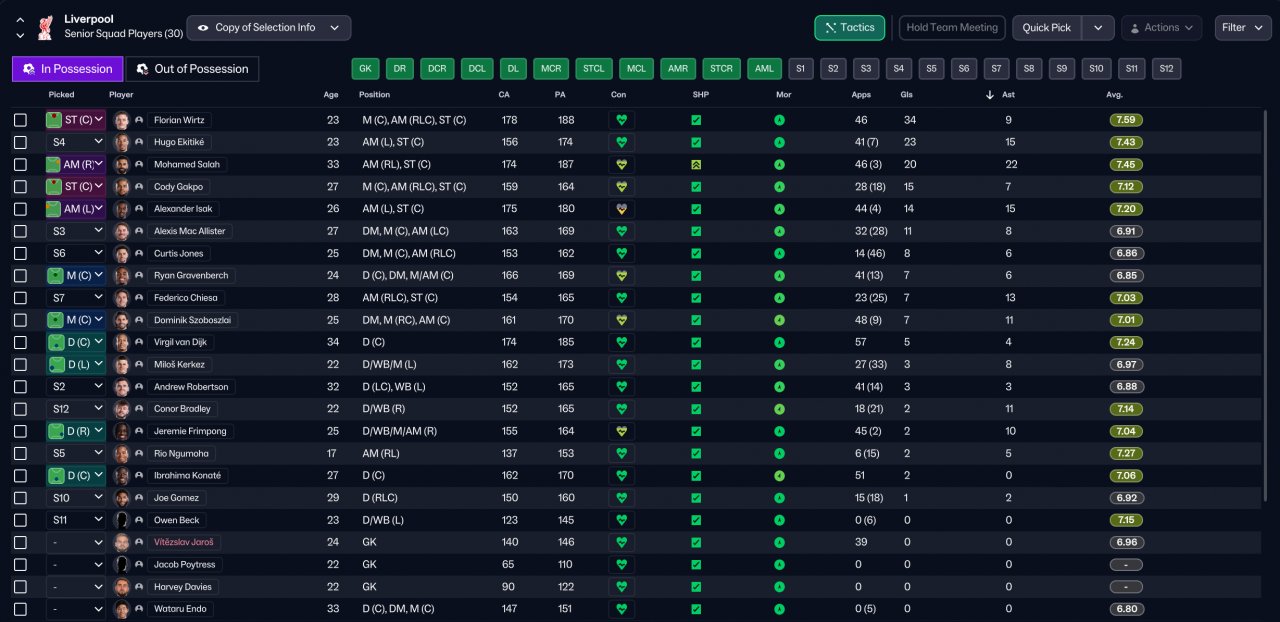The width and height of the screenshot is (1280, 622).
Task: Tick the checkbox for Alexis Mac Allister
Action: pos(20,231)
